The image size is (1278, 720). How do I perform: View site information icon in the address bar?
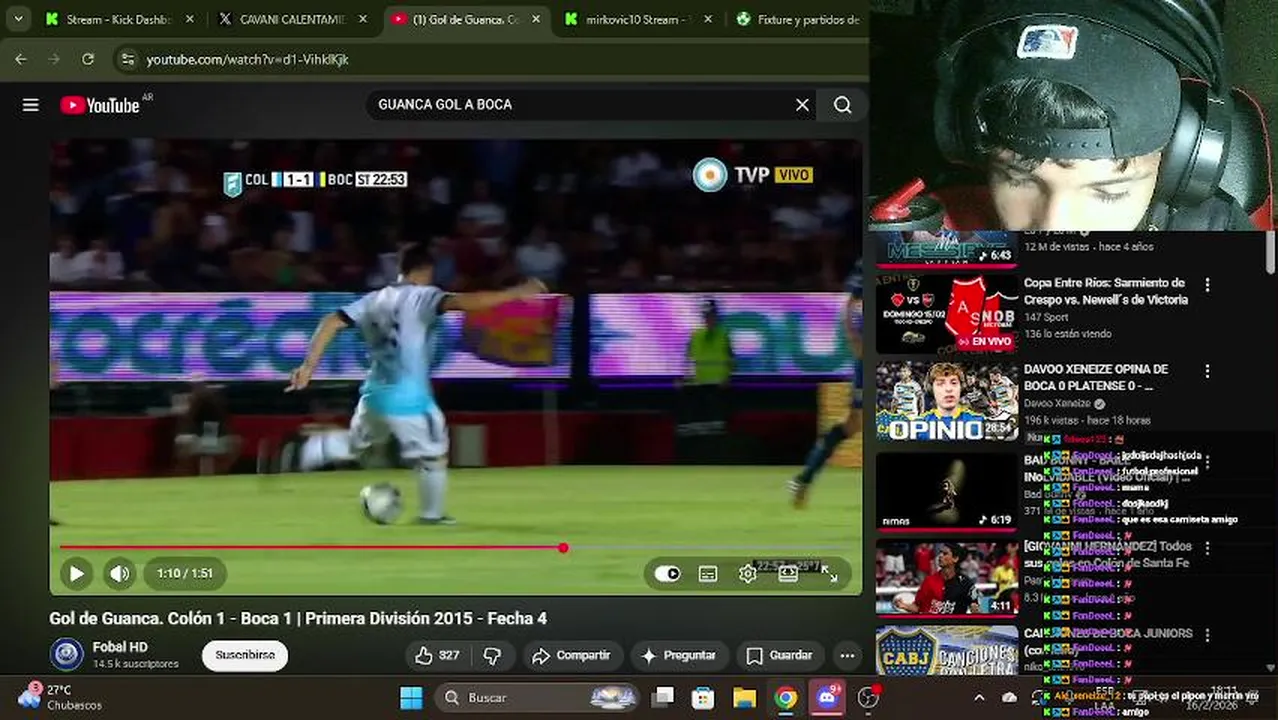[x=126, y=59]
